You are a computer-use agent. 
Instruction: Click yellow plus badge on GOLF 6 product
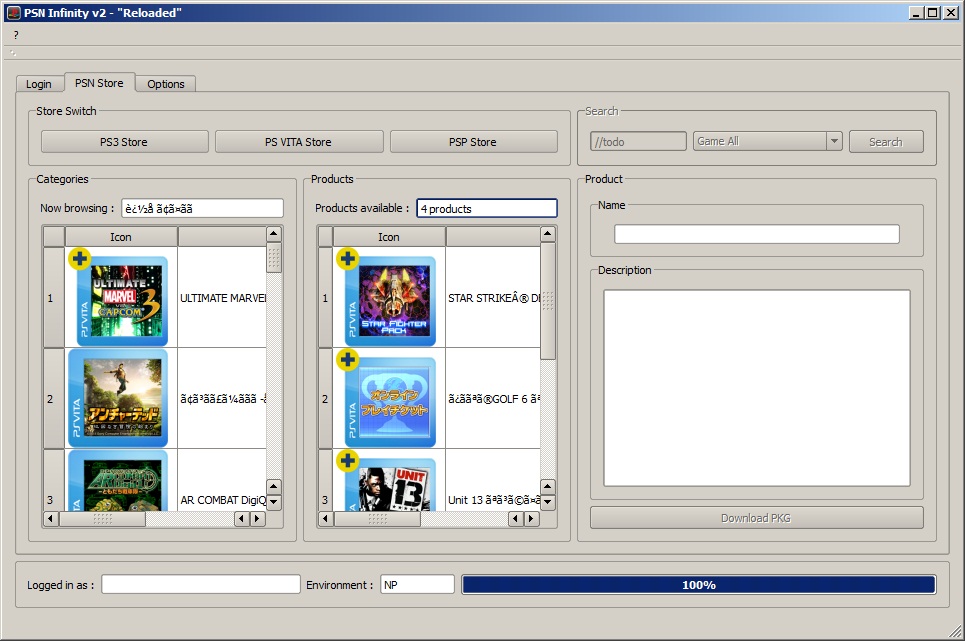[x=348, y=359]
